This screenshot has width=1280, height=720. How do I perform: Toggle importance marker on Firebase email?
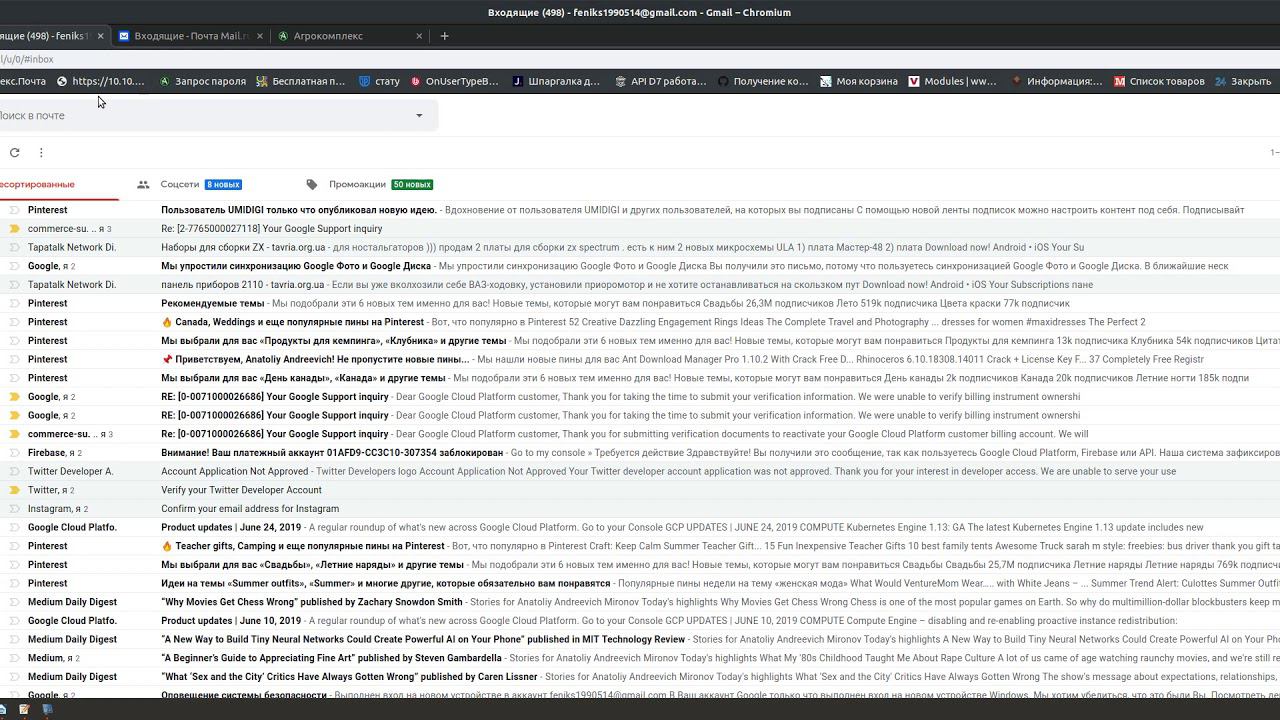[x=14, y=453]
